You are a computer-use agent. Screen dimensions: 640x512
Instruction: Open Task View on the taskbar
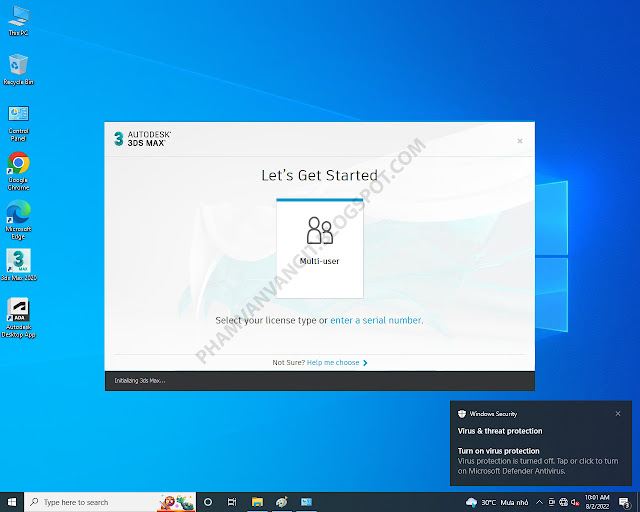[232, 502]
